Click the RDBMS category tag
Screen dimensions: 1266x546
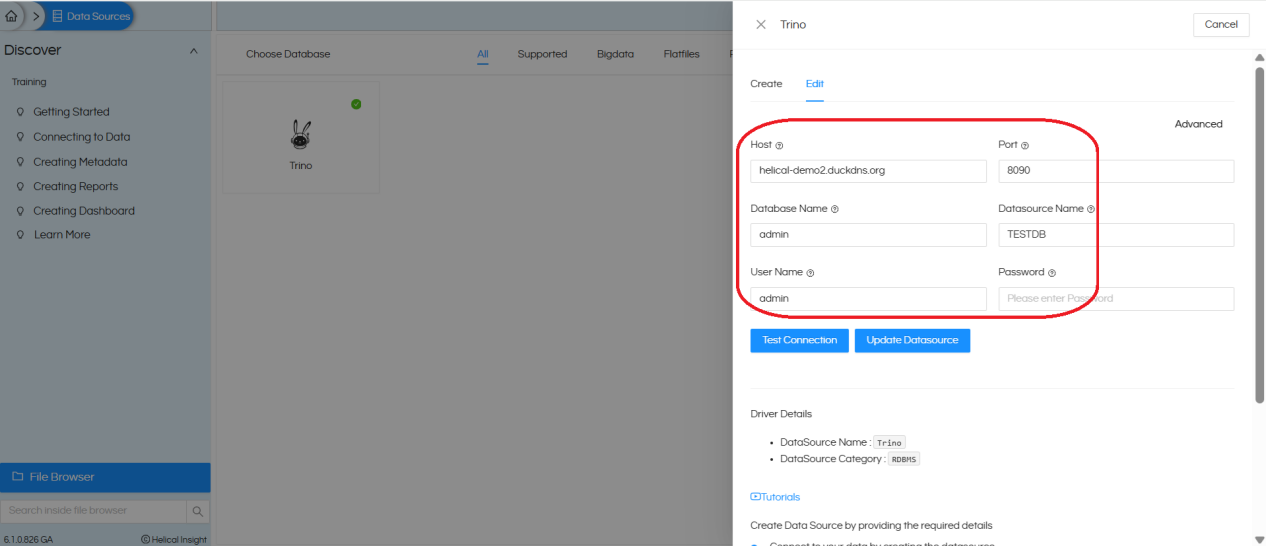click(x=904, y=460)
